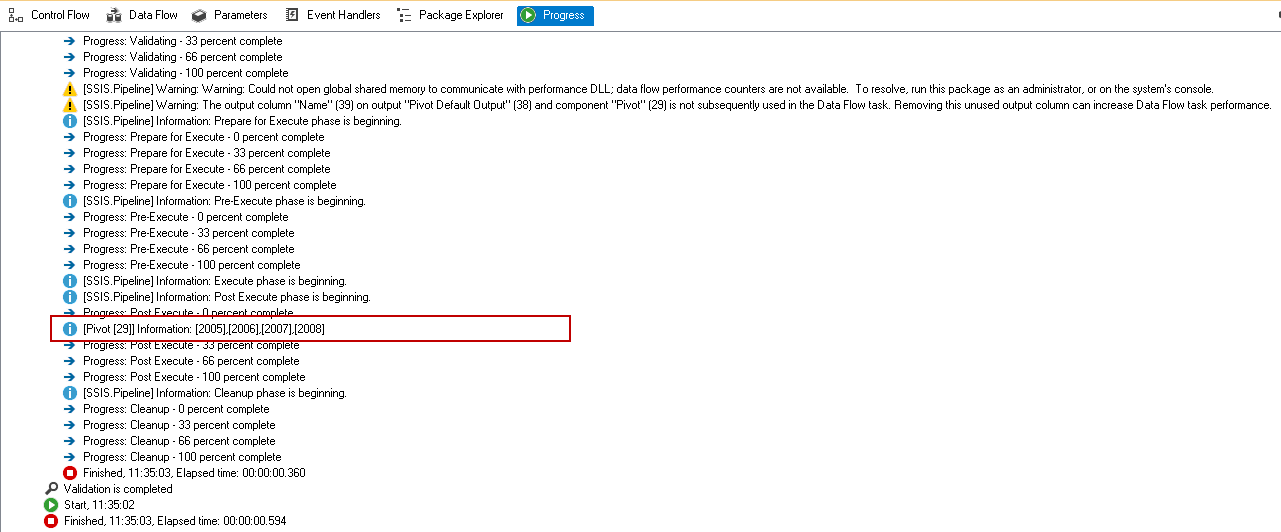Select the Pivot unused output column warning
This screenshot has height=532, width=1281.
(677, 105)
